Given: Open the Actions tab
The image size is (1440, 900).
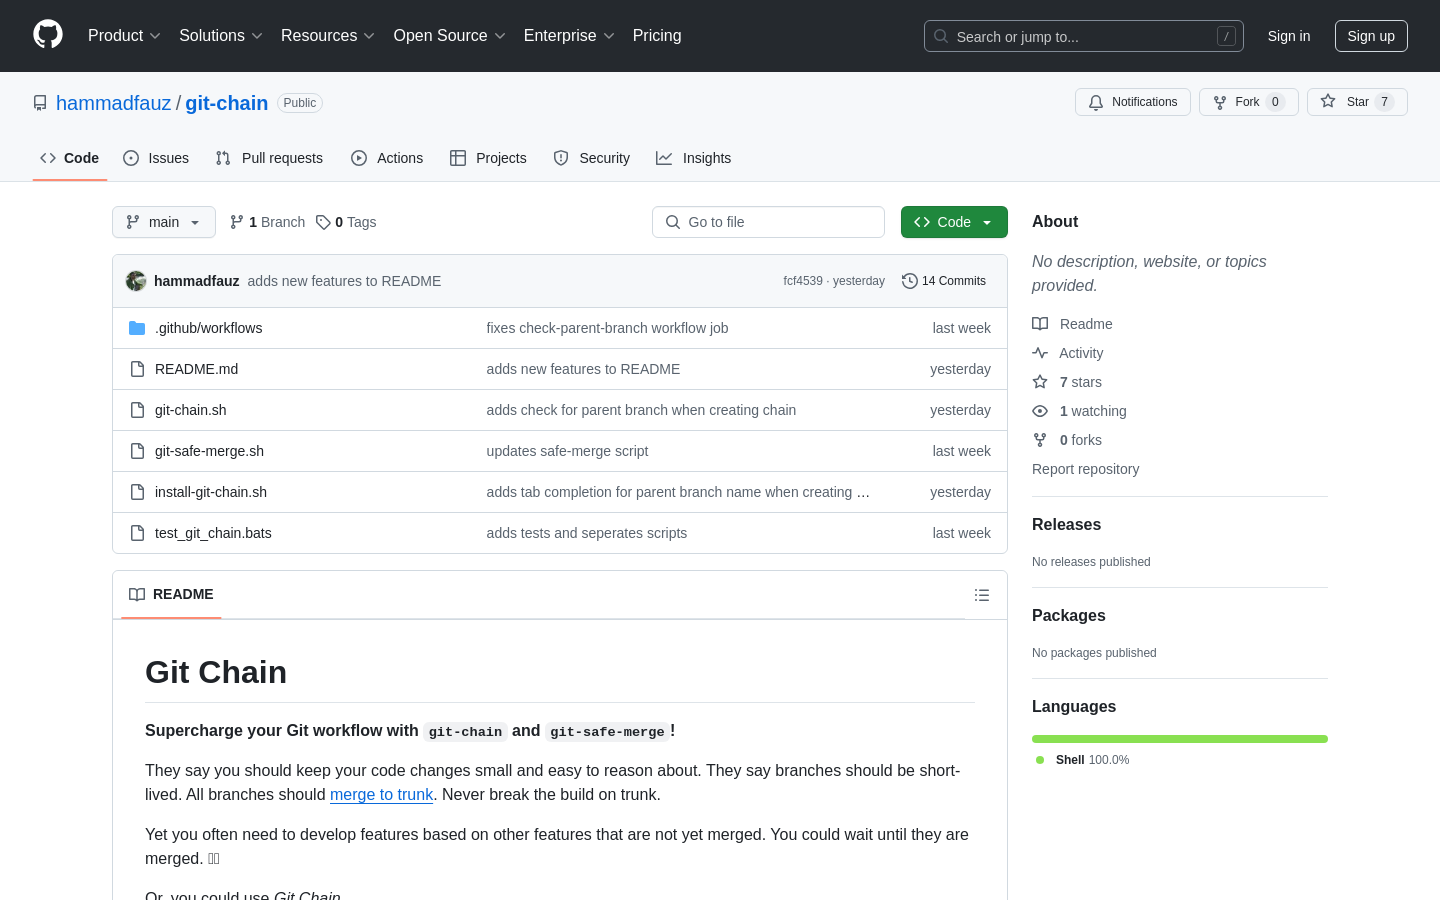Looking at the screenshot, I should tap(387, 158).
